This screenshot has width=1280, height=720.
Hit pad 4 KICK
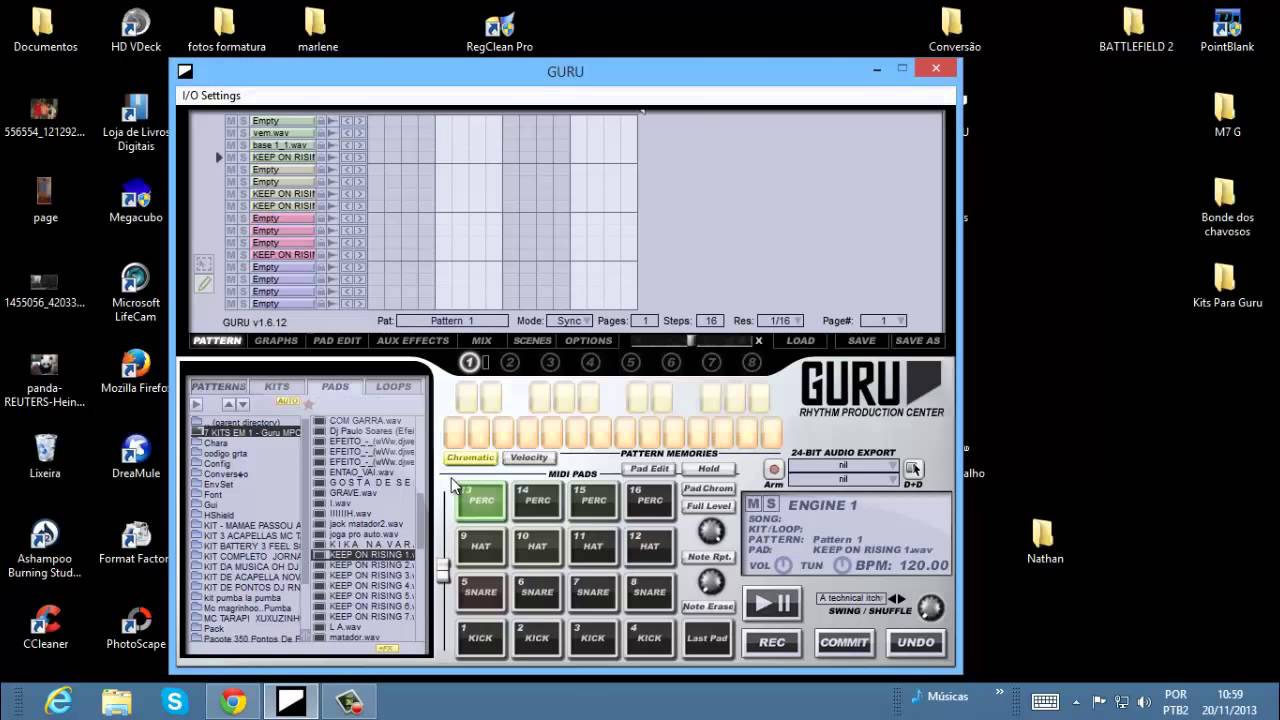pos(650,638)
